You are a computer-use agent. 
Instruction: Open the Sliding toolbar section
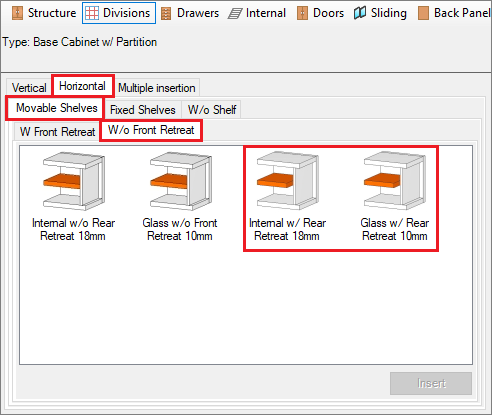380,13
